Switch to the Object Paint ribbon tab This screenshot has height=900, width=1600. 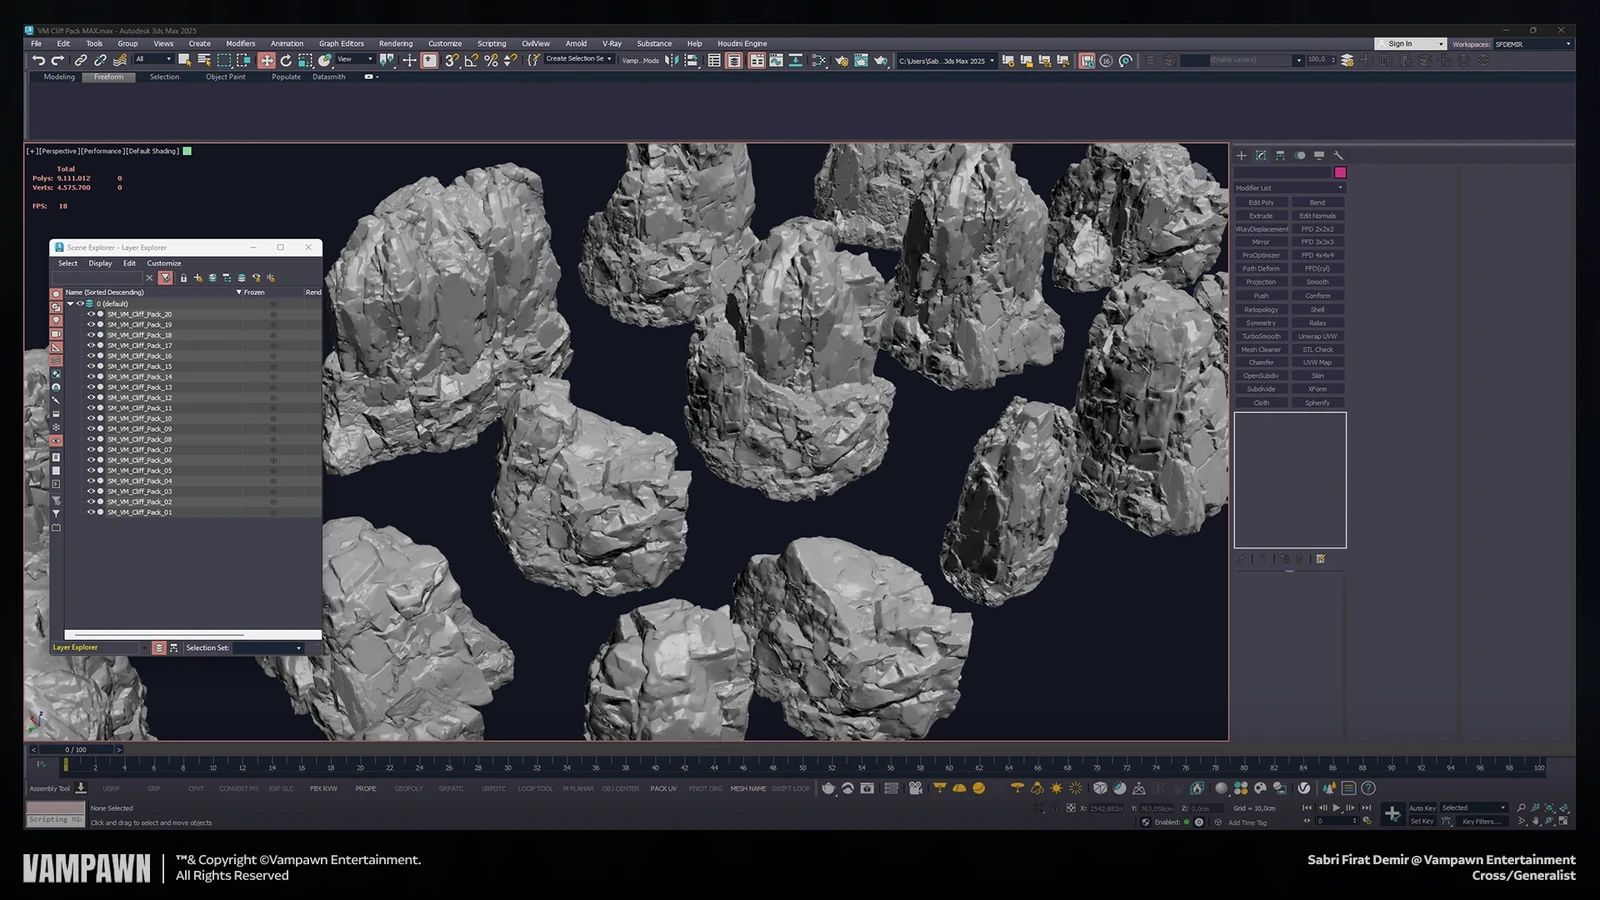point(225,77)
